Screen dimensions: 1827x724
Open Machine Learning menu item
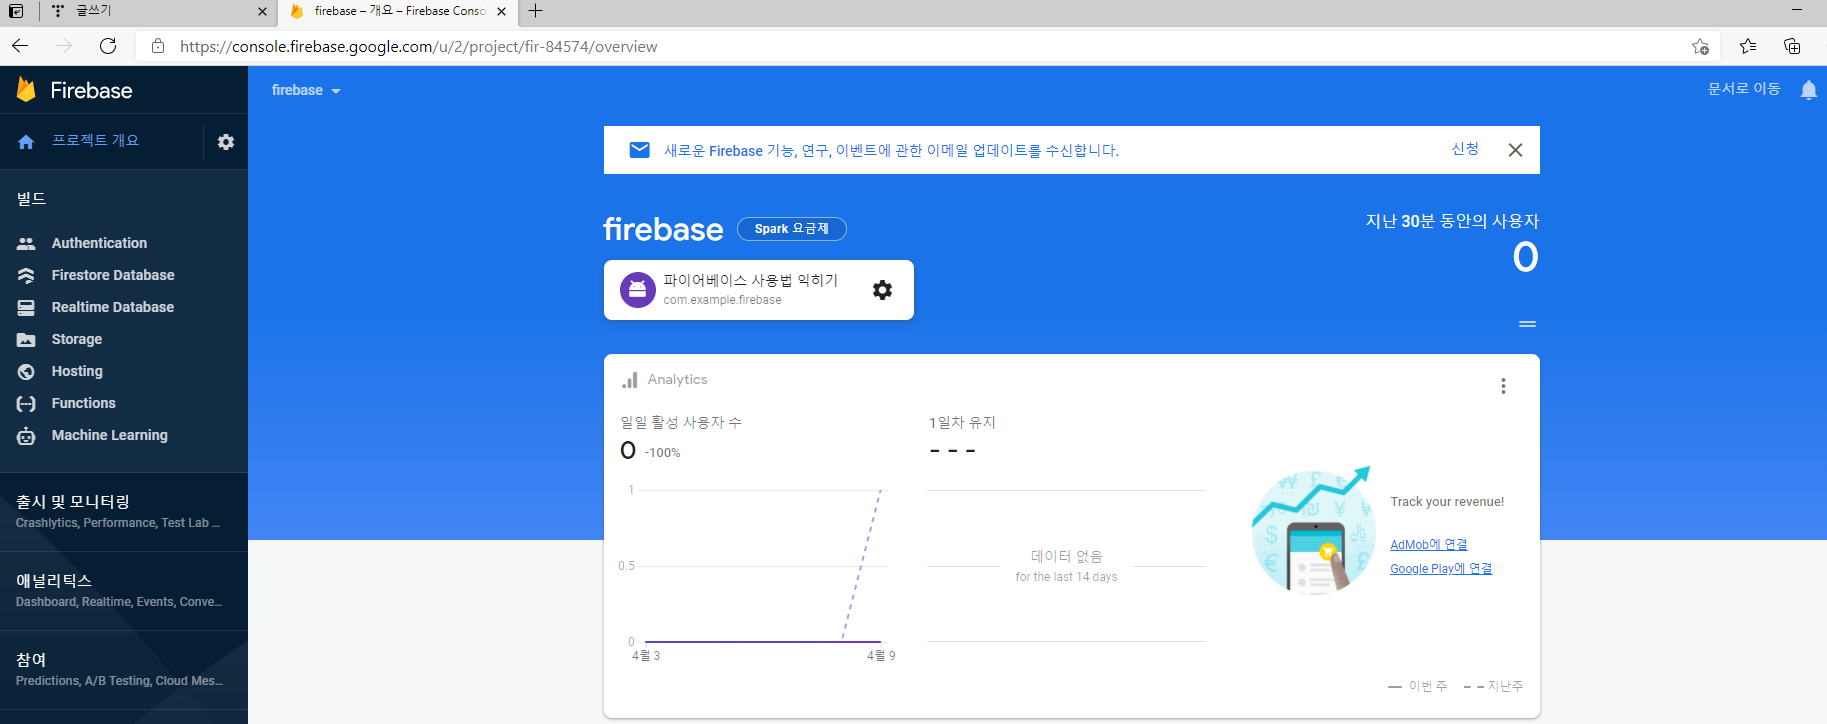tap(124, 435)
